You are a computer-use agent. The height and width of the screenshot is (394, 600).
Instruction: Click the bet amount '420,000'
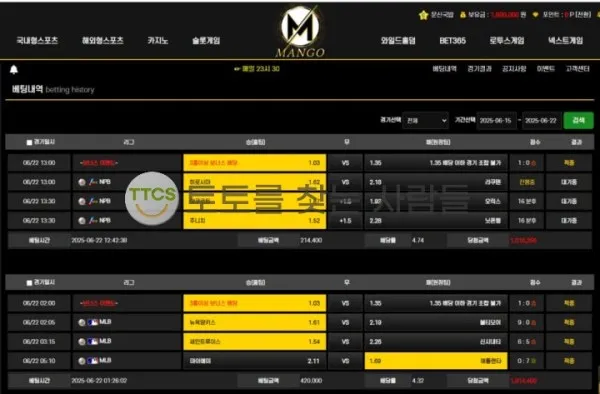point(311,381)
